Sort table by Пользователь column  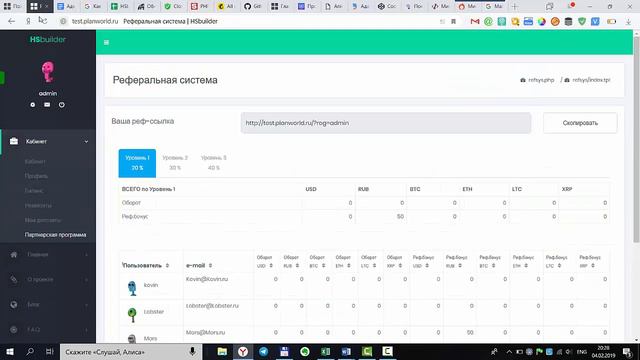point(146,265)
